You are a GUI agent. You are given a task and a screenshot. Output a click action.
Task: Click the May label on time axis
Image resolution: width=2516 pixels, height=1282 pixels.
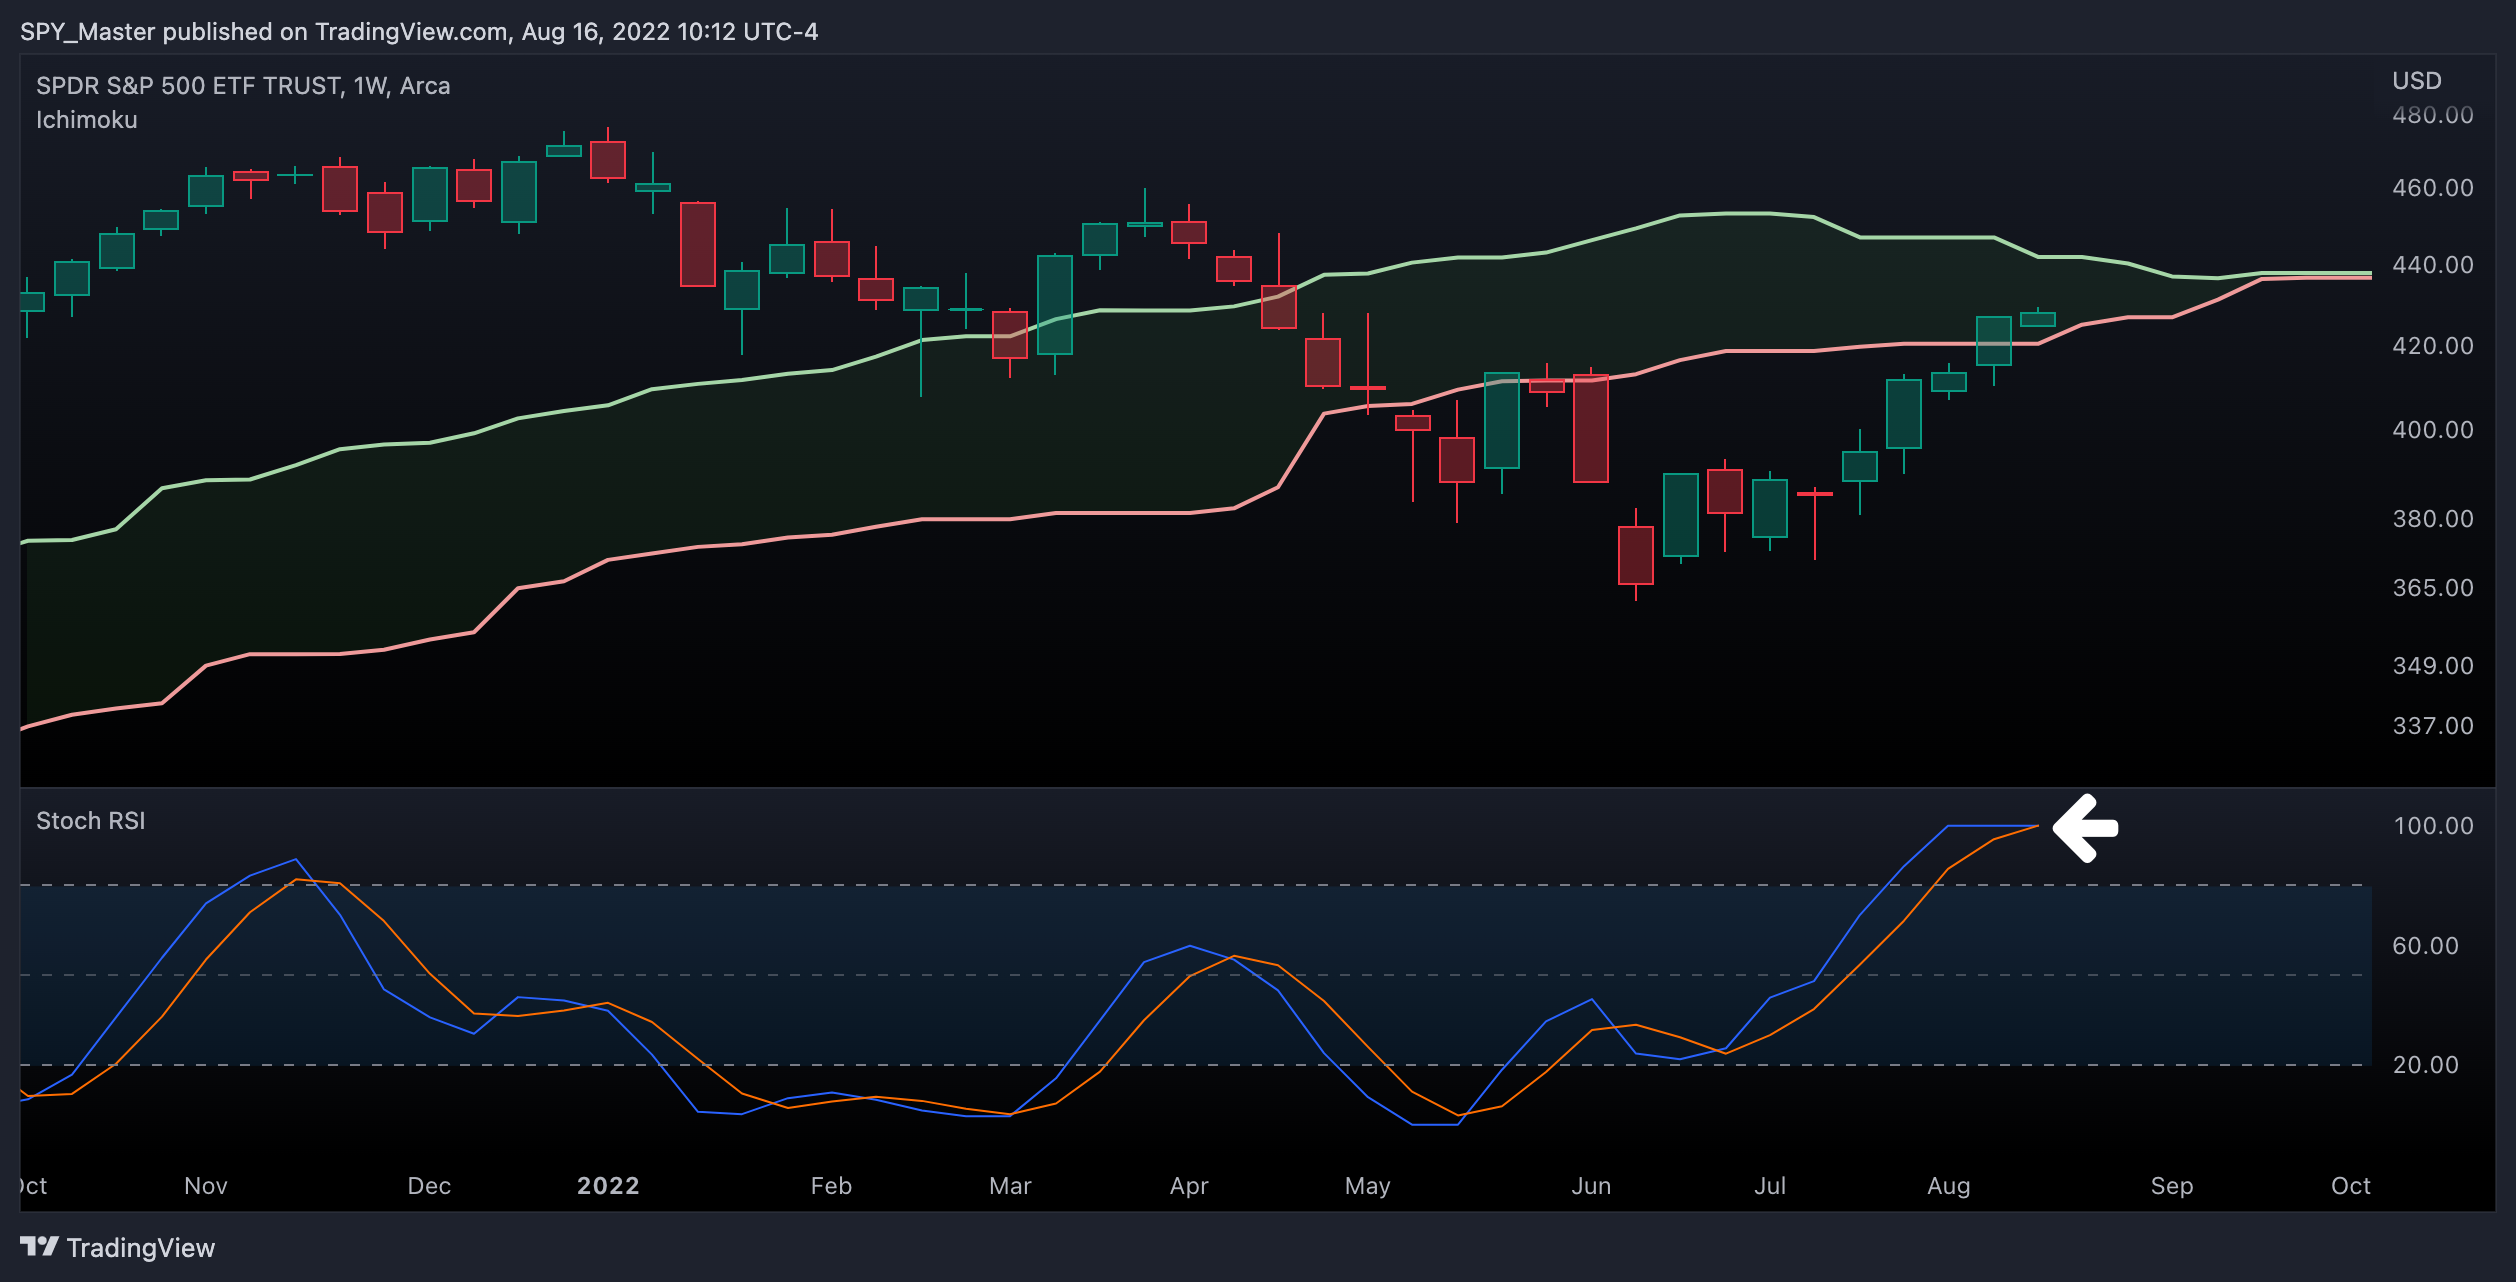click(1367, 1186)
